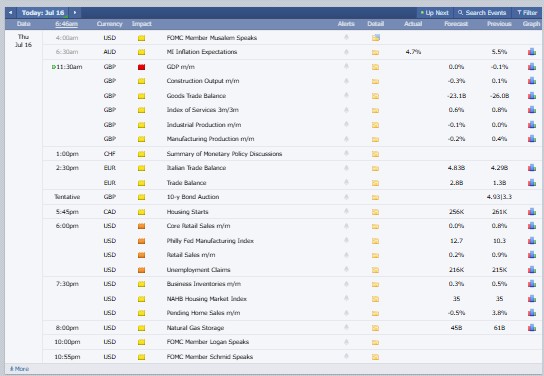
Task: Click the Up Next button
Action: (434, 13)
